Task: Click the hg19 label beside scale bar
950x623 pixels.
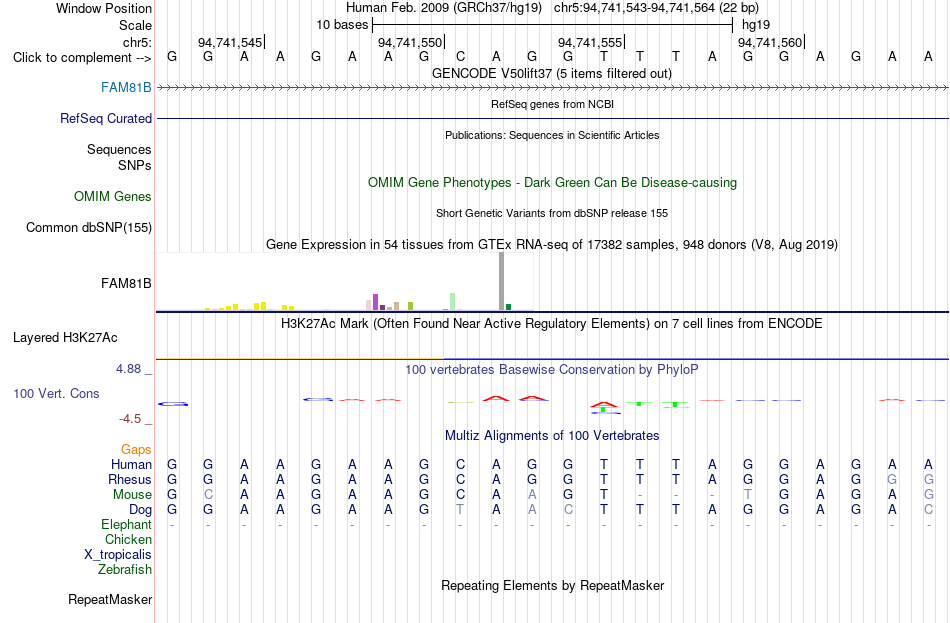Action: pos(756,25)
